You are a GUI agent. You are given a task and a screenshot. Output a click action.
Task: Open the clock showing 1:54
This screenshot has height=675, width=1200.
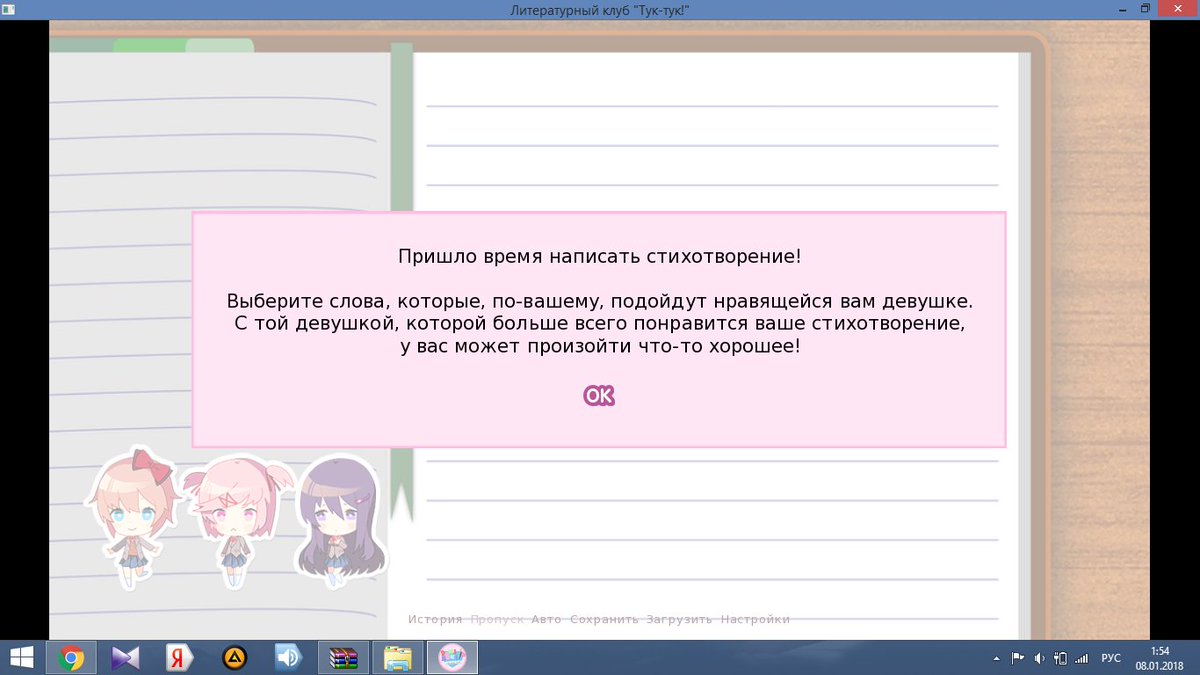click(x=1159, y=650)
